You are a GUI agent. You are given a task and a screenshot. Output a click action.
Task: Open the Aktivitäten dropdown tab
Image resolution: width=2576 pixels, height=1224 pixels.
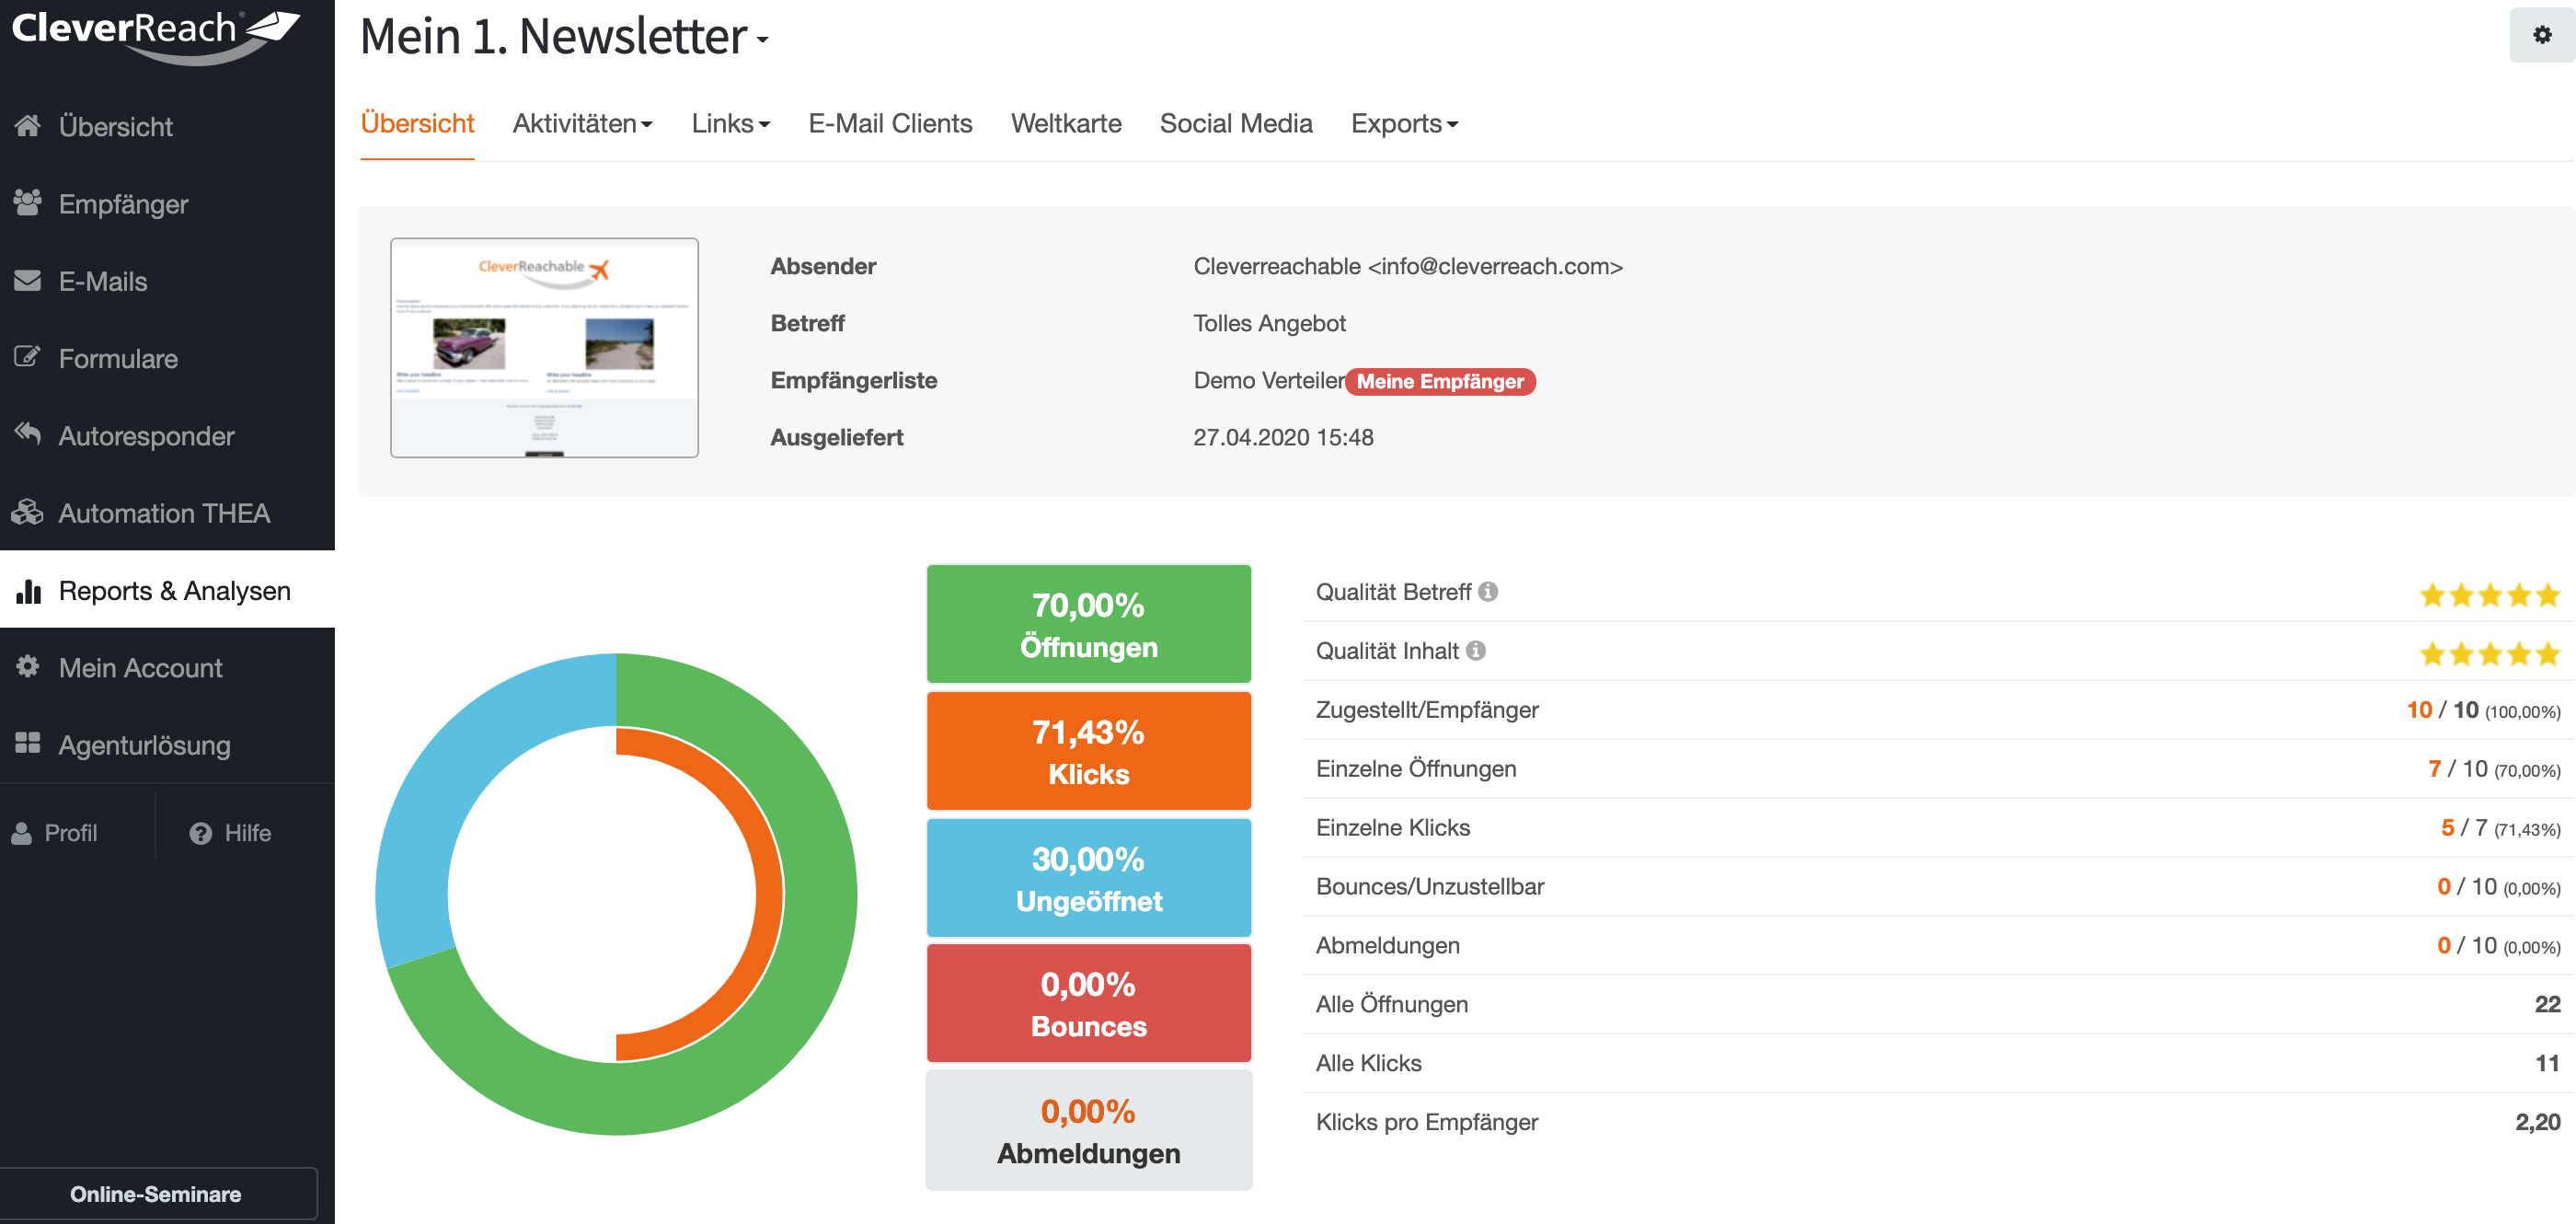point(582,123)
